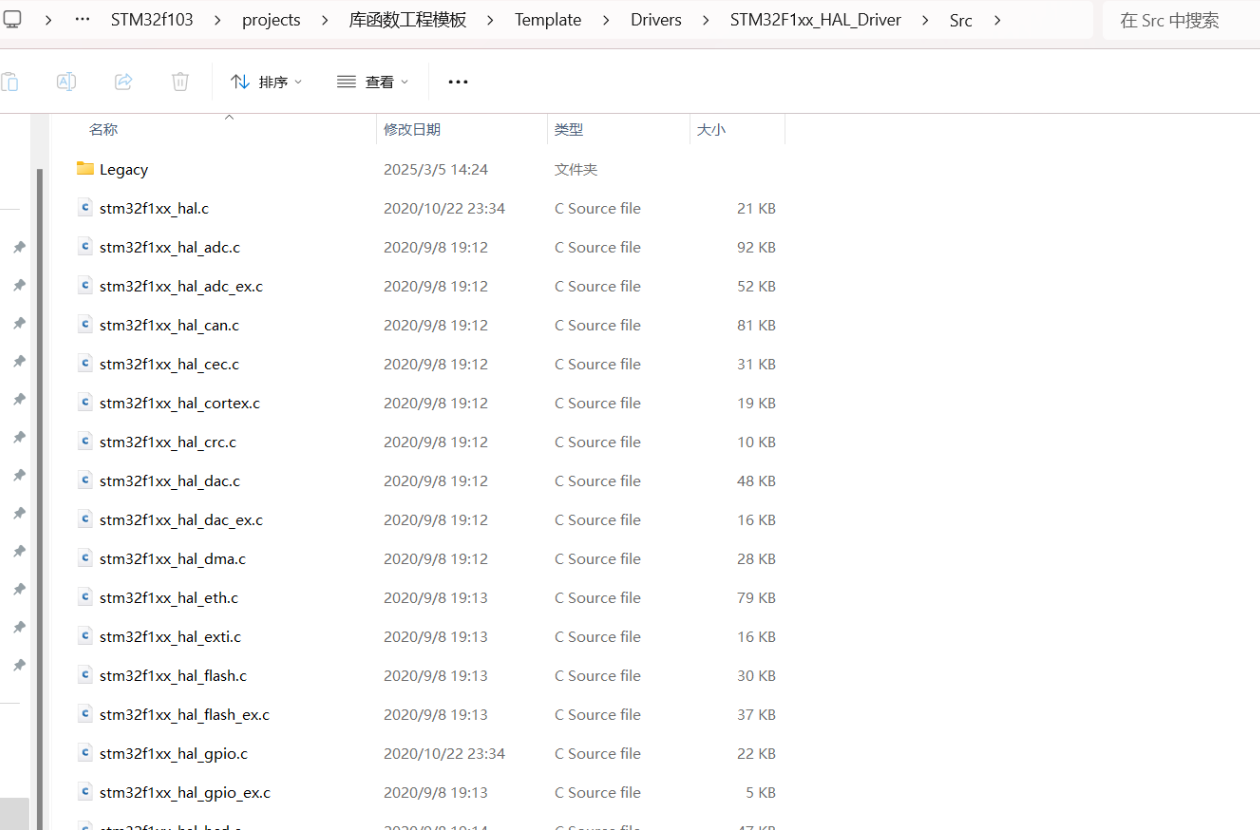Click the file icon of stm32f1xx_hal_flash.c
Viewport: 1260px width, 830px height.
click(x=85, y=676)
